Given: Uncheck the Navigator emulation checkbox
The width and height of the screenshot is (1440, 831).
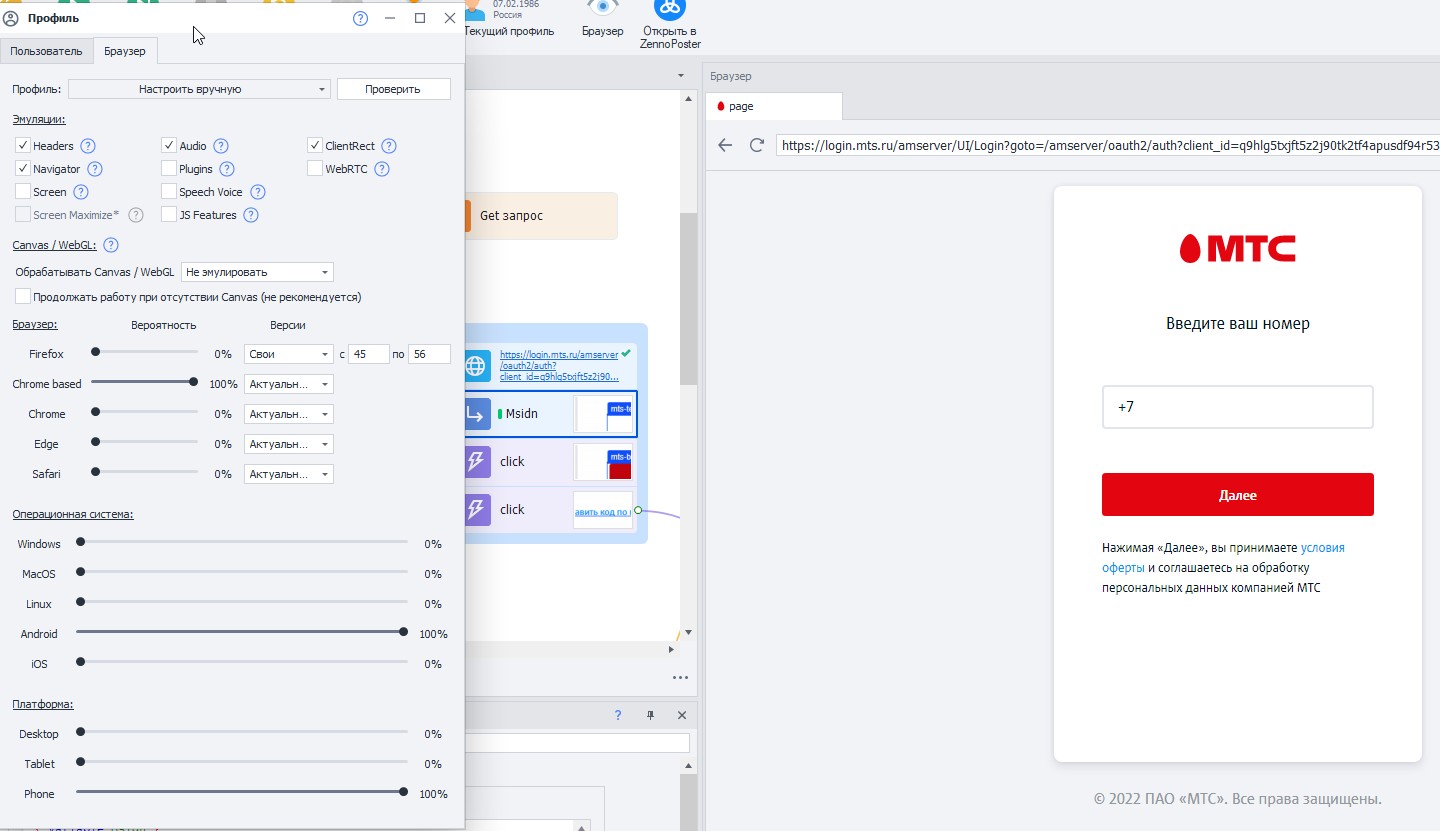Looking at the screenshot, I should (x=23, y=169).
